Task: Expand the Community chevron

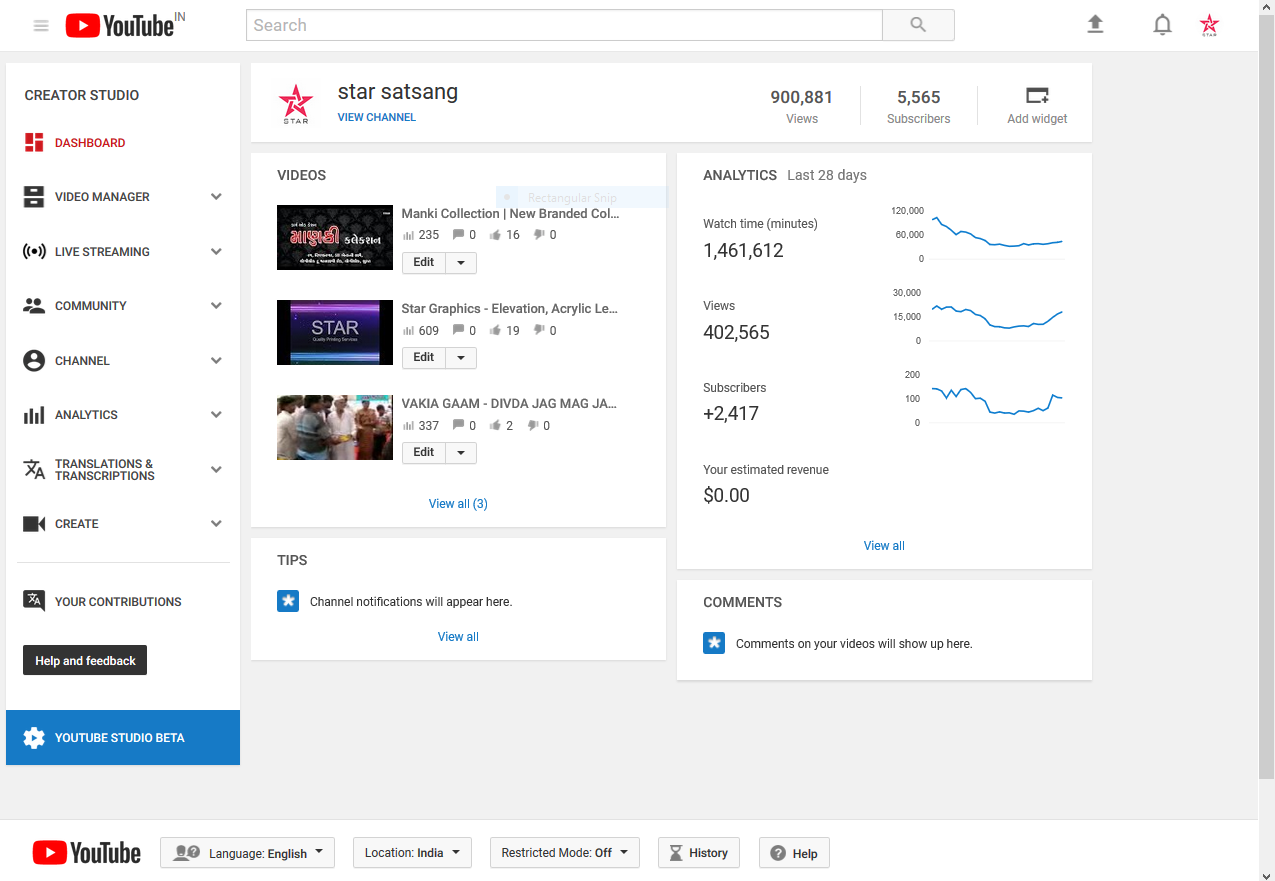Action: pos(216,306)
